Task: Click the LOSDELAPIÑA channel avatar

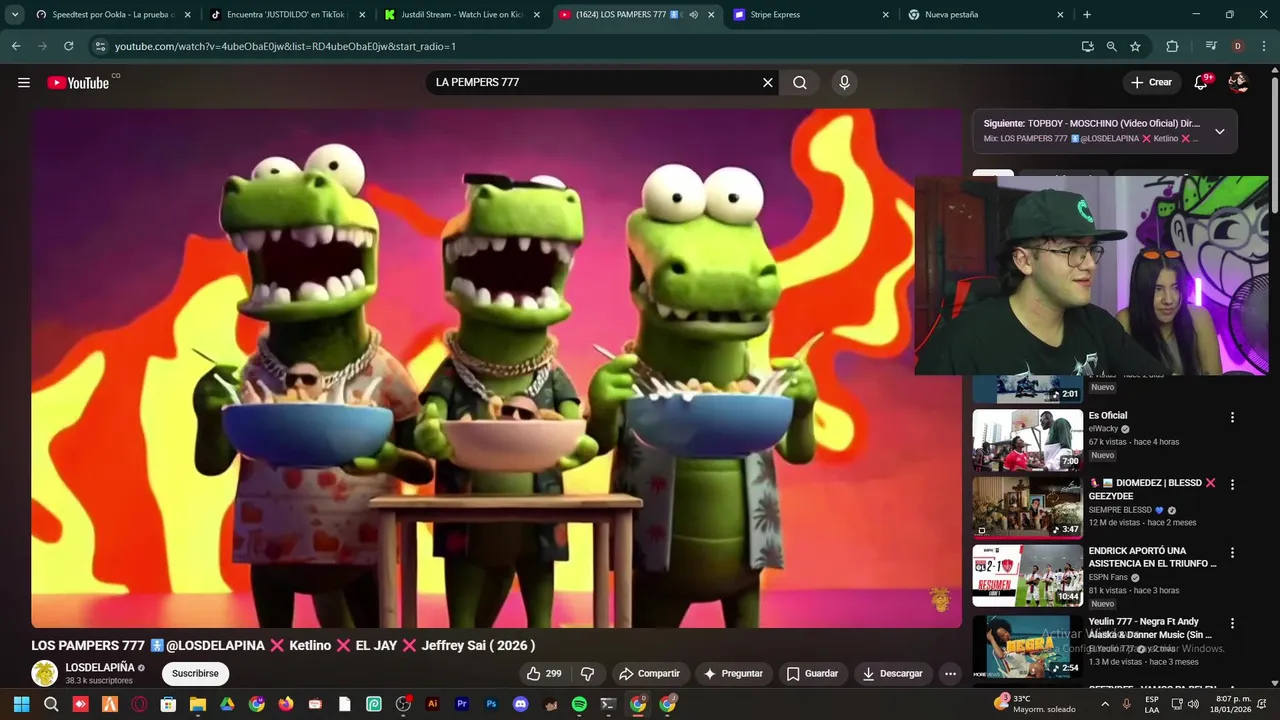Action: (x=44, y=673)
